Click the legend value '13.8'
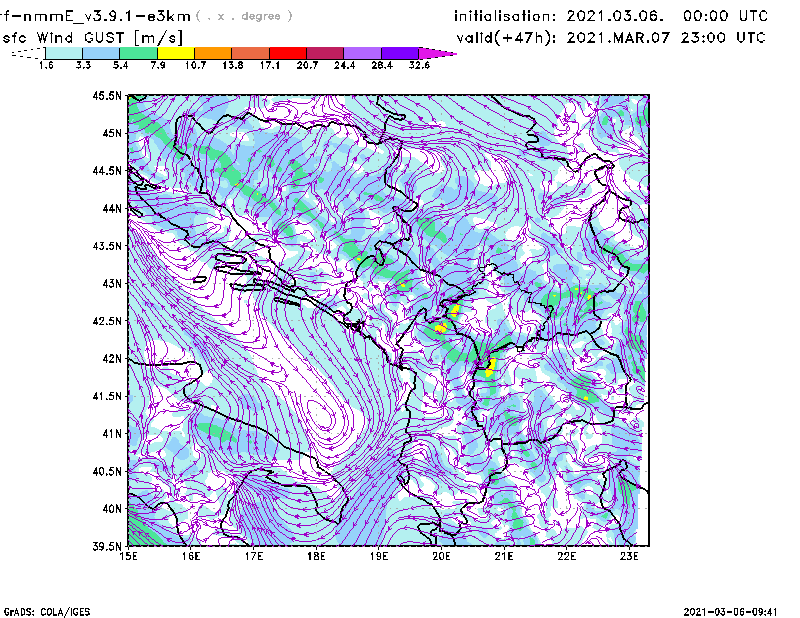800x618 pixels. [233, 65]
